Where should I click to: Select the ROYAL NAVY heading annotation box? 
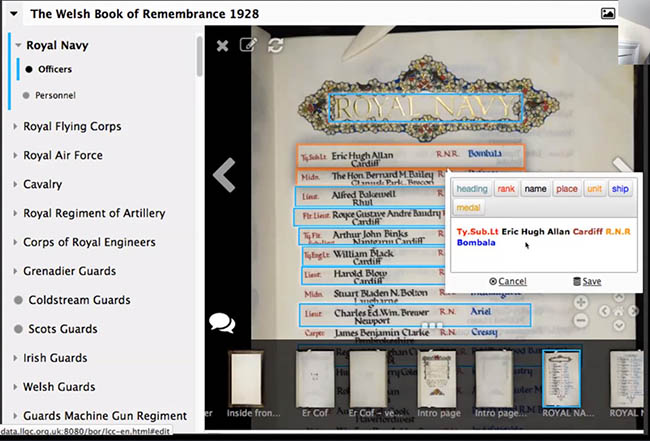coord(425,108)
